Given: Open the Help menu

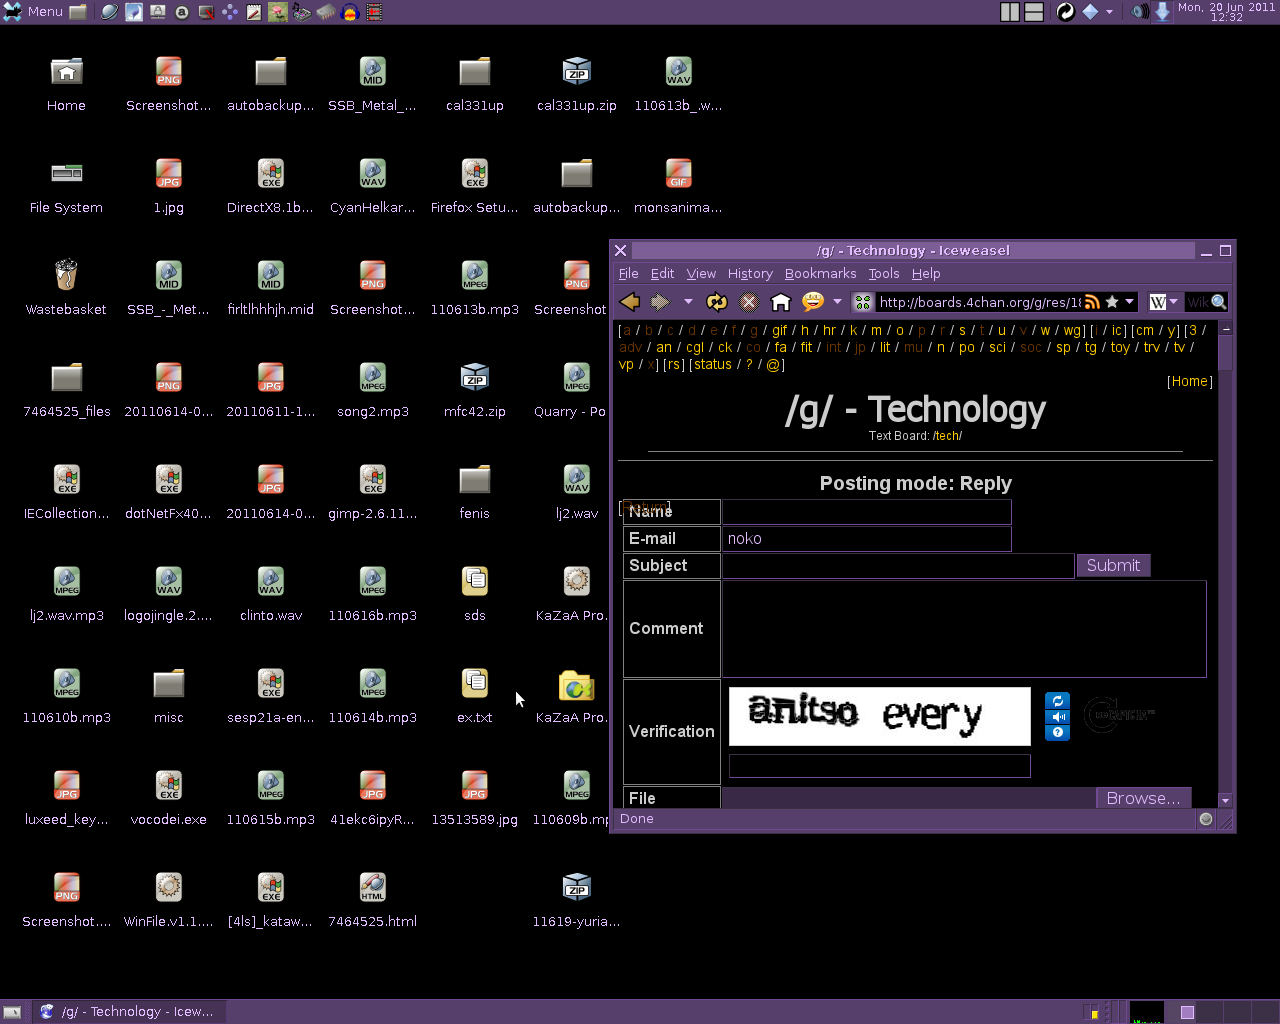Looking at the screenshot, I should point(926,273).
